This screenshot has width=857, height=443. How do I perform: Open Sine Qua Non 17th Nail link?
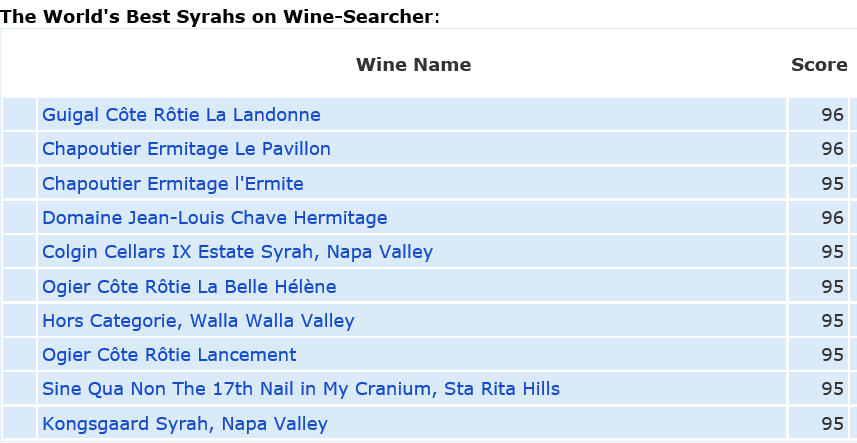(x=301, y=389)
